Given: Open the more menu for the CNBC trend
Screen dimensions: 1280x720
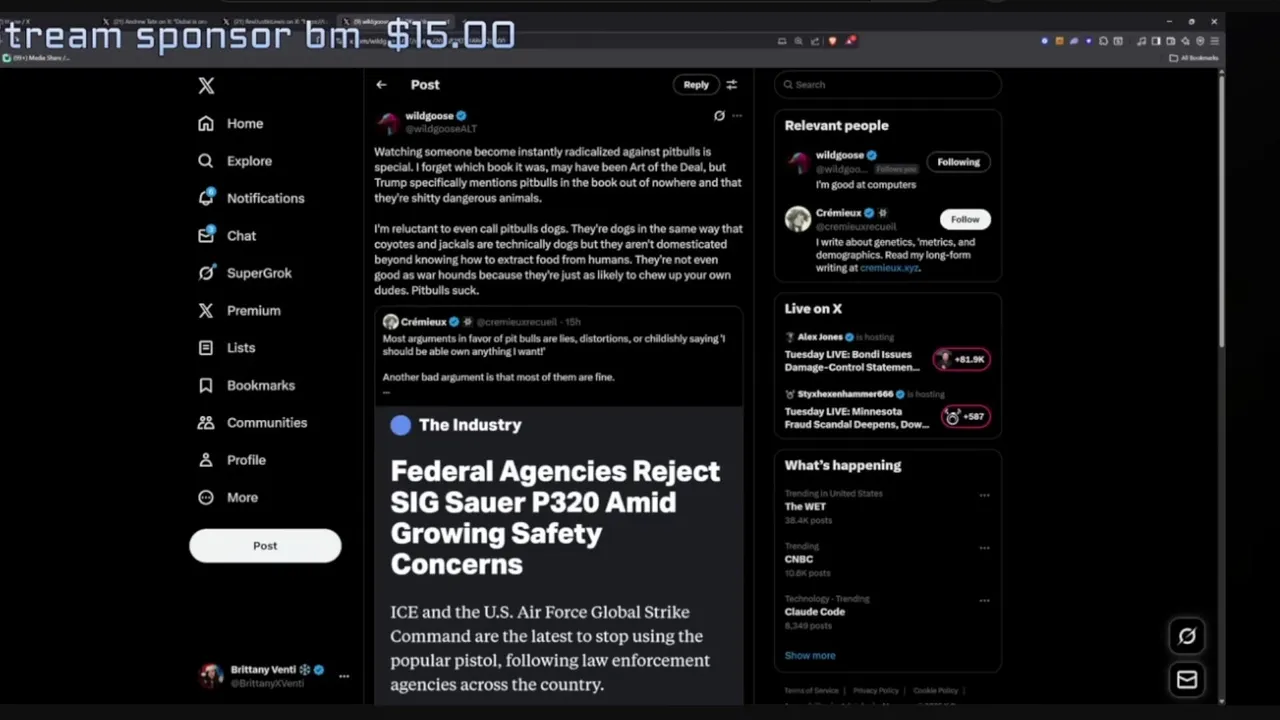Looking at the screenshot, I should pos(984,548).
